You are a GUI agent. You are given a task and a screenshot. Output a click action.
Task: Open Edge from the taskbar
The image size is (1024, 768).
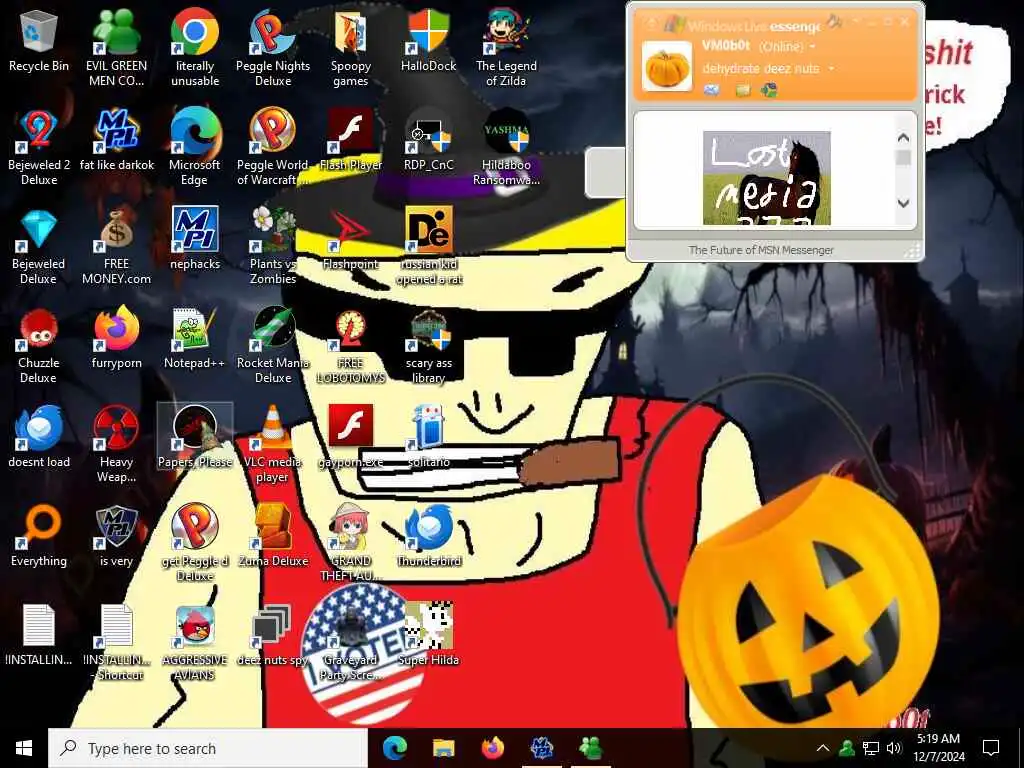(x=395, y=748)
